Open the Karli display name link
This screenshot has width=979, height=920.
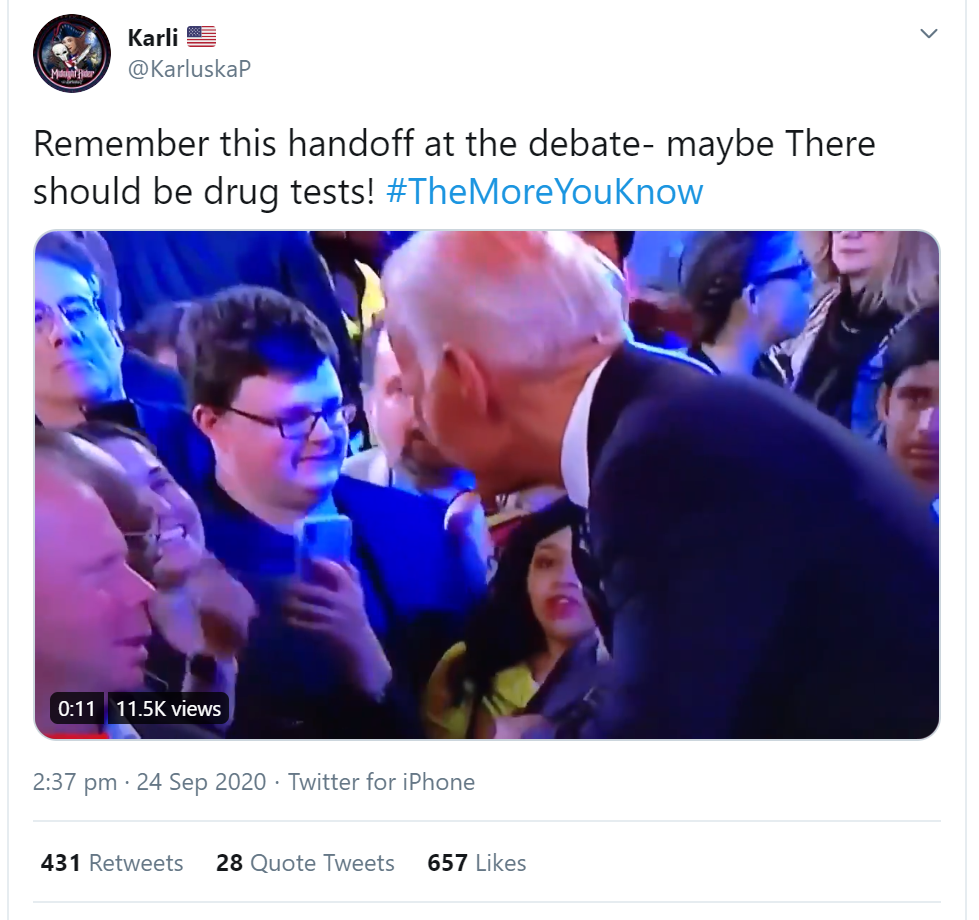(x=153, y=37)
